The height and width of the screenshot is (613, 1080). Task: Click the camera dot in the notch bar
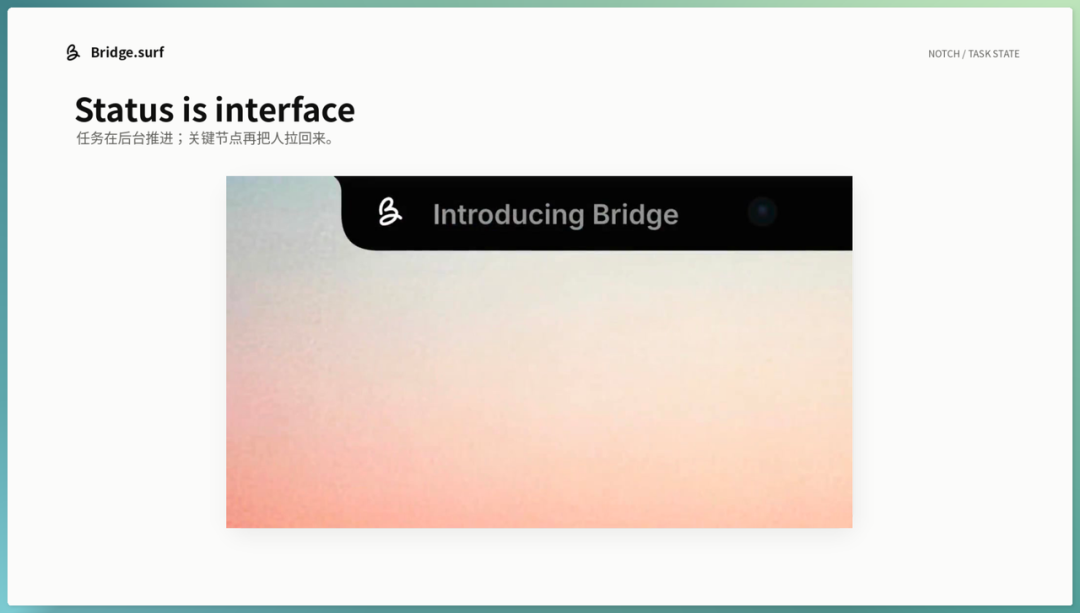coord(762,211)
